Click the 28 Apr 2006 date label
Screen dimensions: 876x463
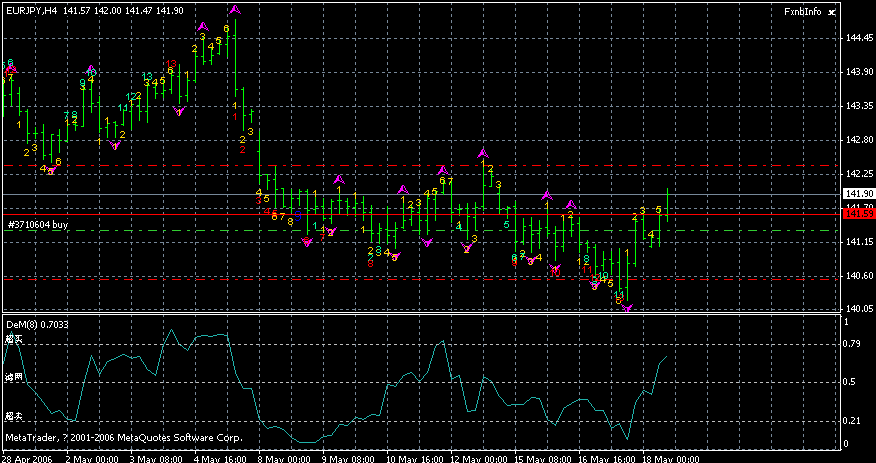(x=25, y=458)
